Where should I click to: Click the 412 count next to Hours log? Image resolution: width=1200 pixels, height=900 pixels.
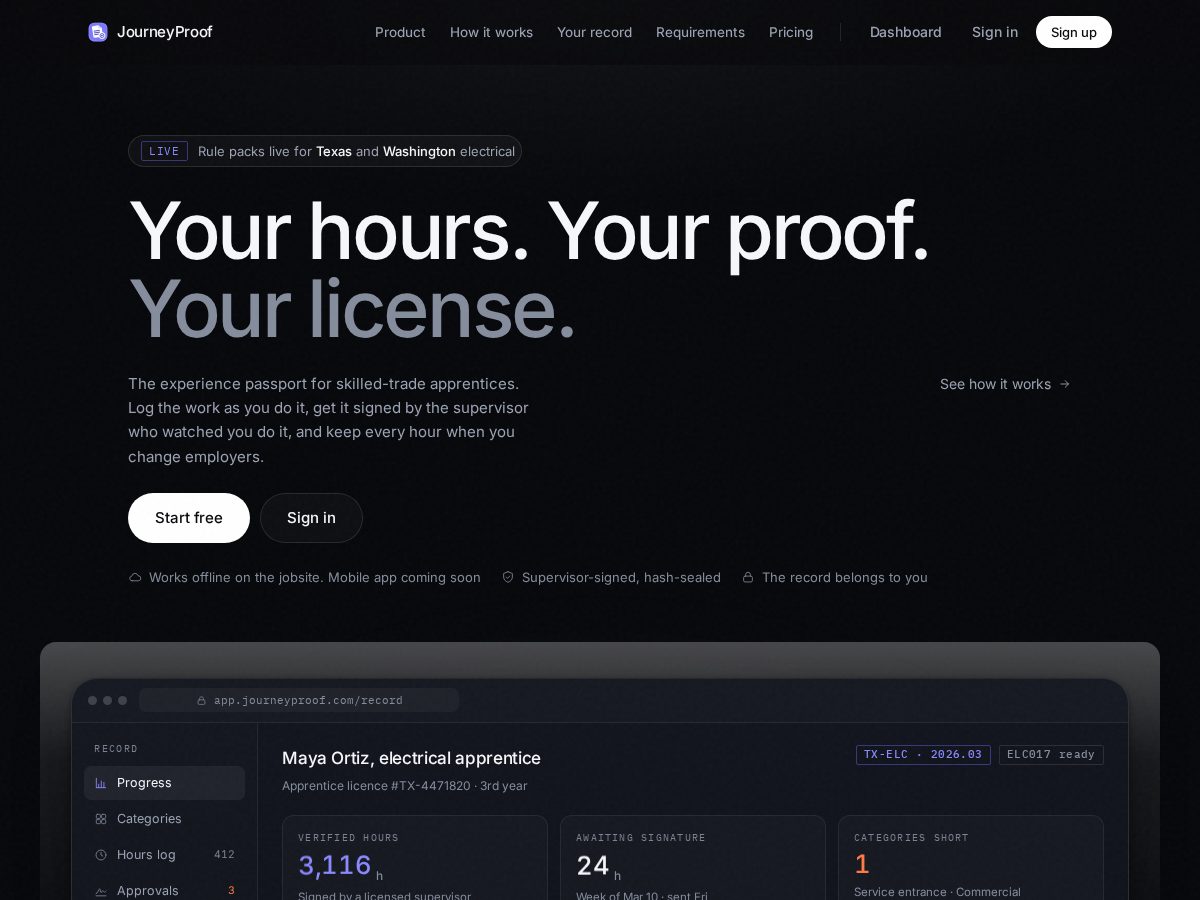pos(224,855)
